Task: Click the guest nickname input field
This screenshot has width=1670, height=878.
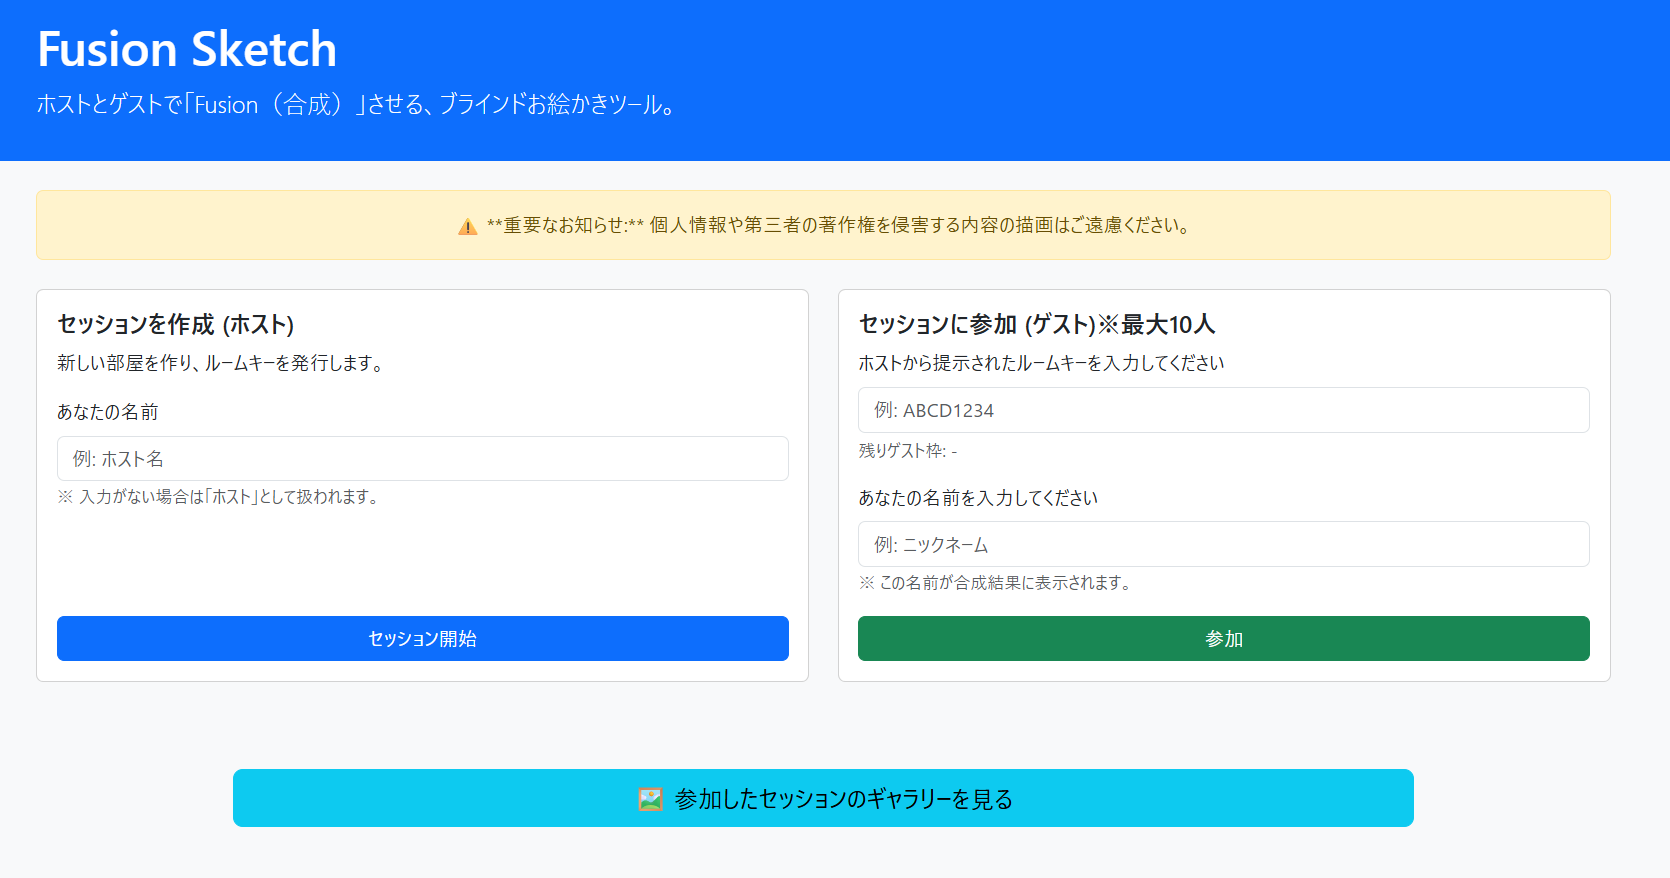Action: (1224, 544)
